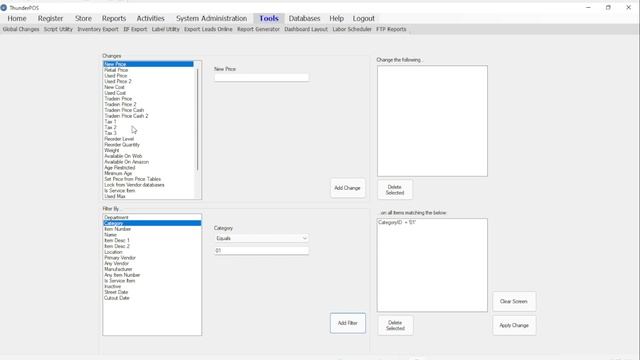Image resolution: width=640 pixels, height=360 pixels.
Task: Open the Labor Scheduler
Action: 352,29
